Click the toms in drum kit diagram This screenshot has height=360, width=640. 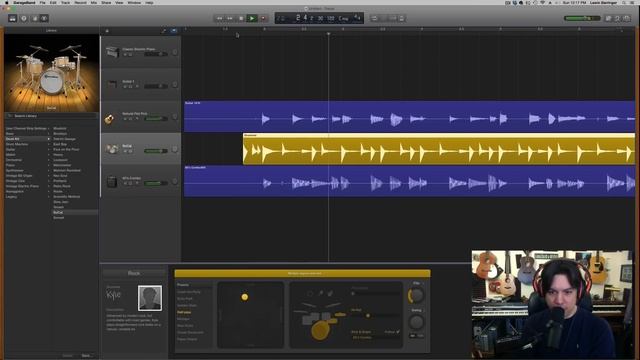pyautogui.click(x=317, y=318)
